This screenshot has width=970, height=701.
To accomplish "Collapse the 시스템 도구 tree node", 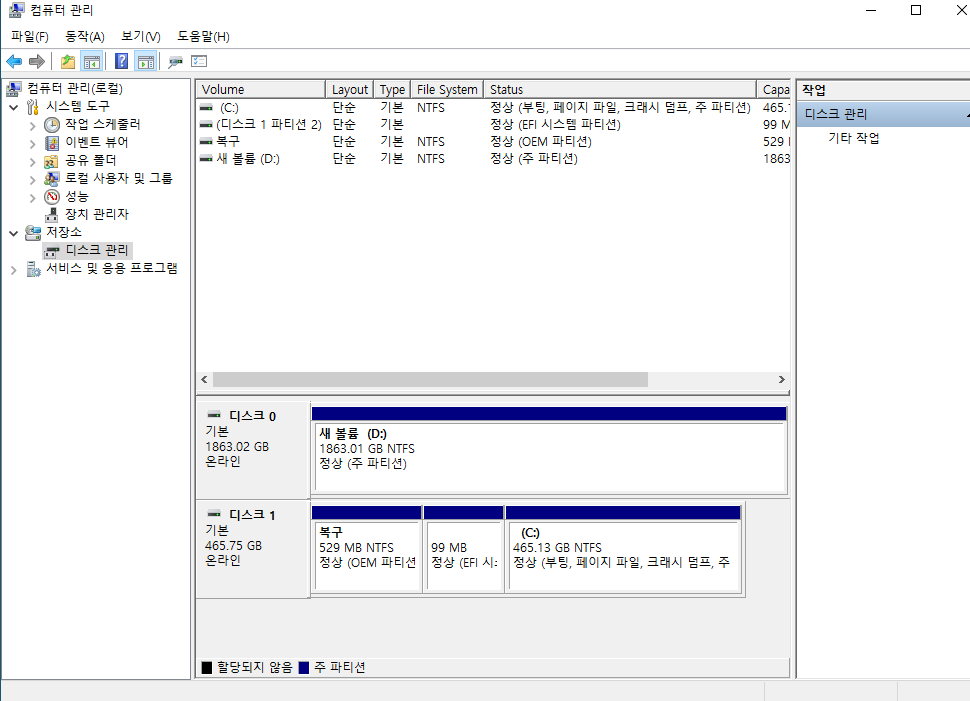I will click(14, 106).
